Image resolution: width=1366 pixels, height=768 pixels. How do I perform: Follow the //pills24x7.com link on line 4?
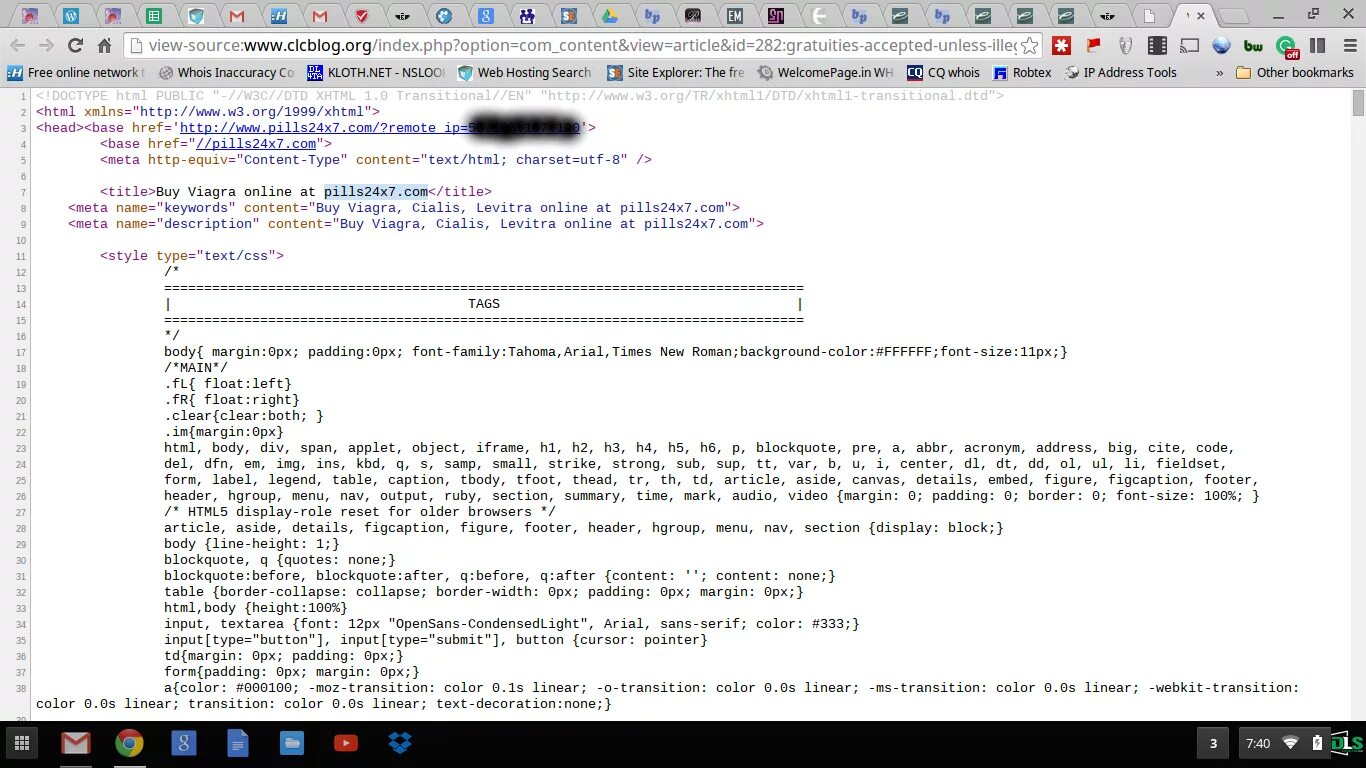[x=256, y=144]
